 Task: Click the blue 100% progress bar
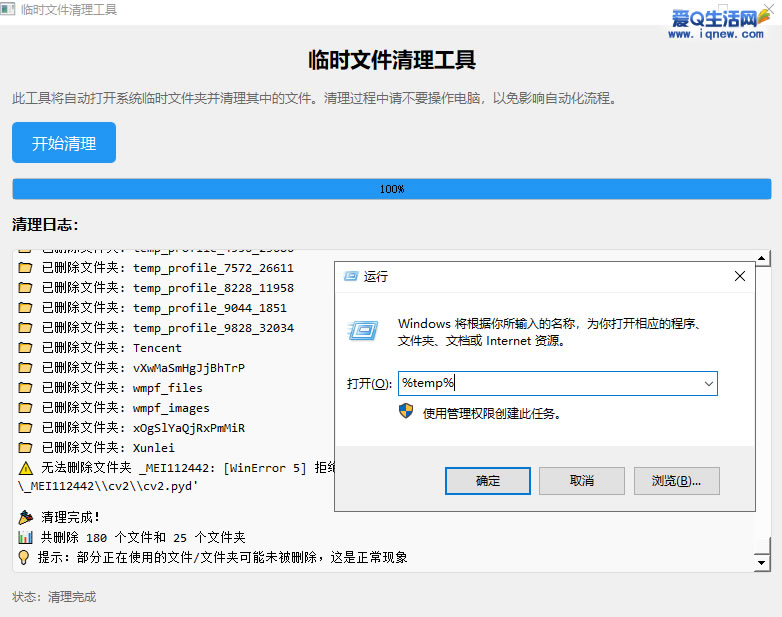391,189
